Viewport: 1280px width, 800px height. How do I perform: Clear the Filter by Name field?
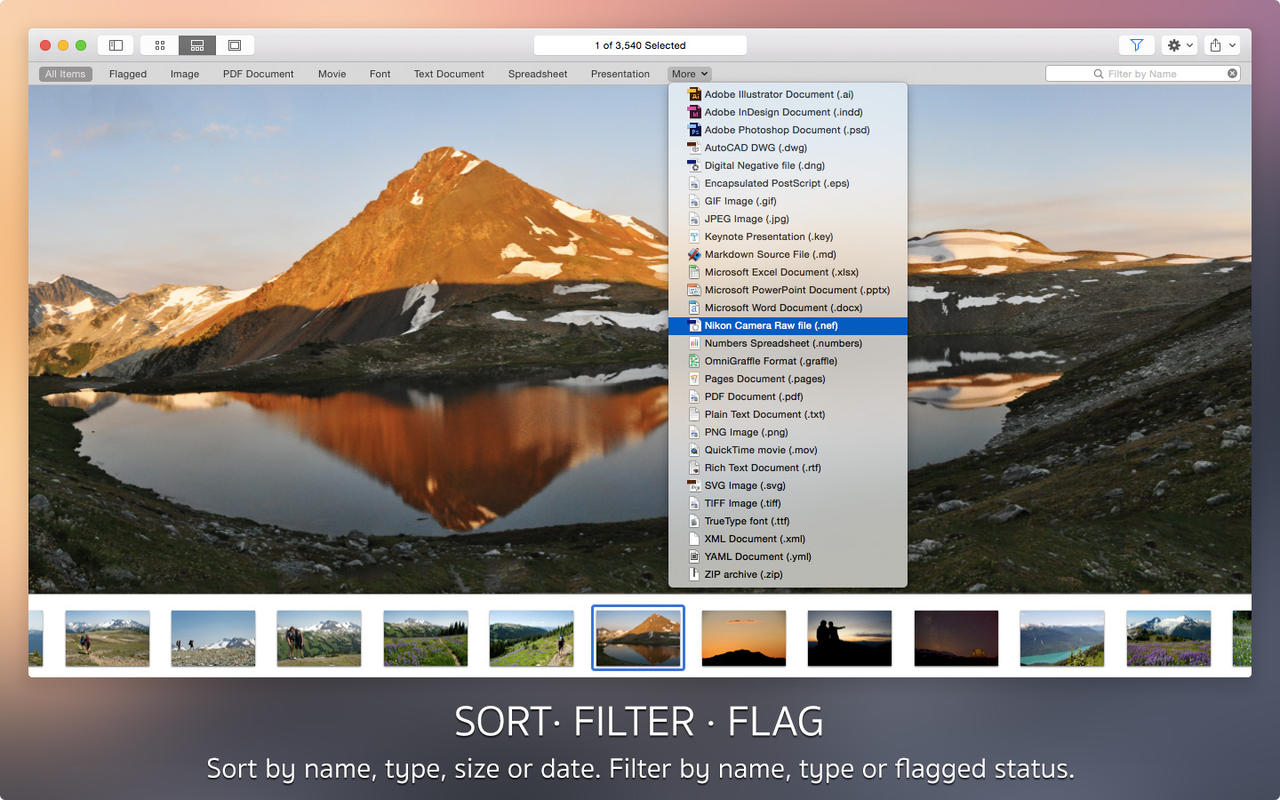coord(1231,72)
